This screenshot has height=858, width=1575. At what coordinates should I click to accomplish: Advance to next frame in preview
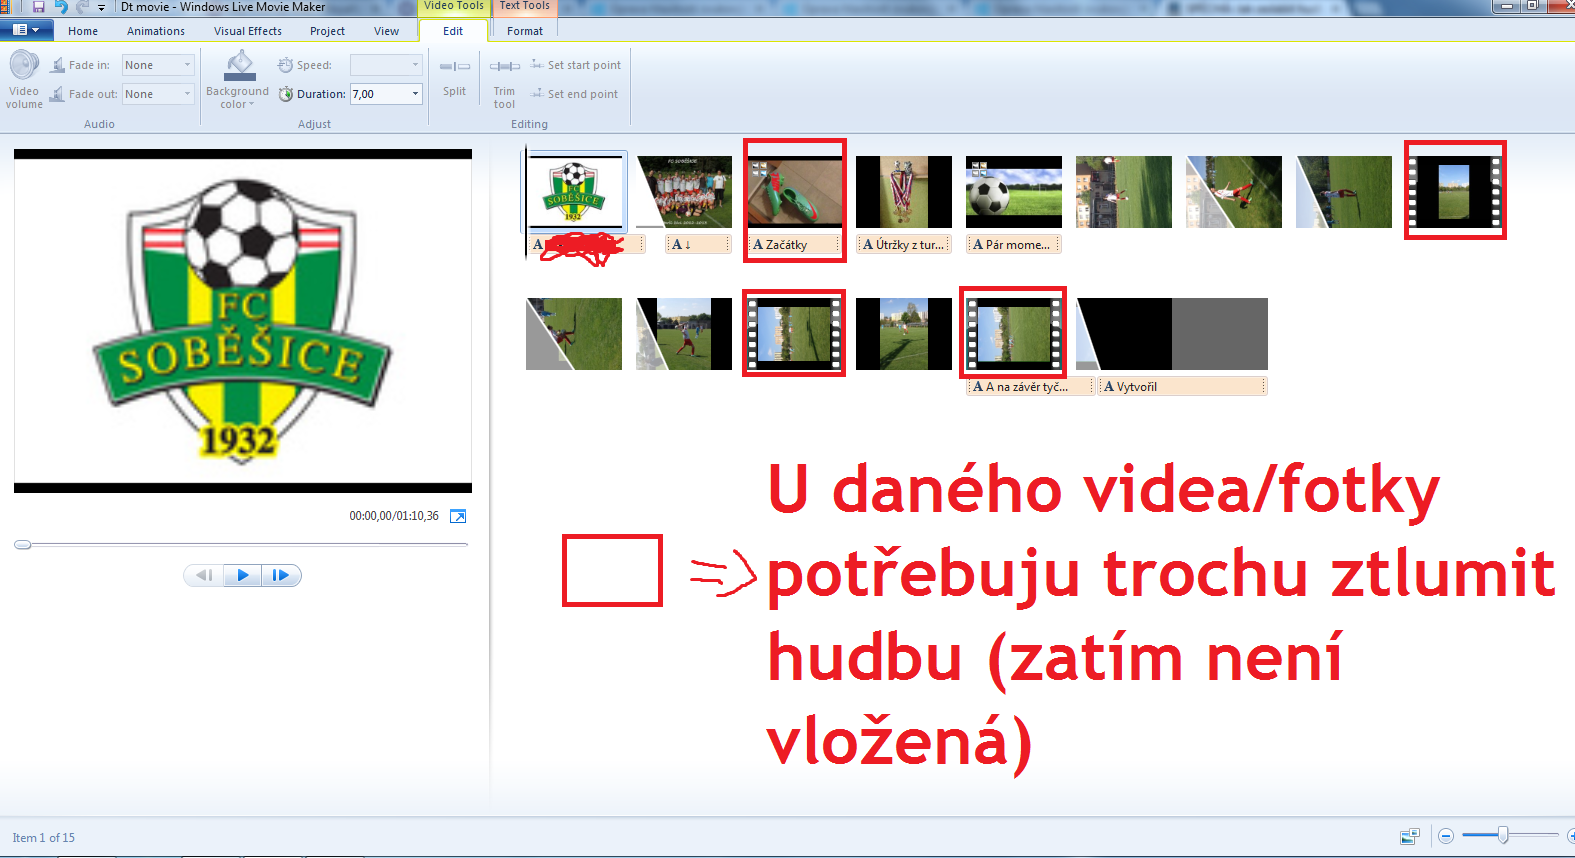281,575
